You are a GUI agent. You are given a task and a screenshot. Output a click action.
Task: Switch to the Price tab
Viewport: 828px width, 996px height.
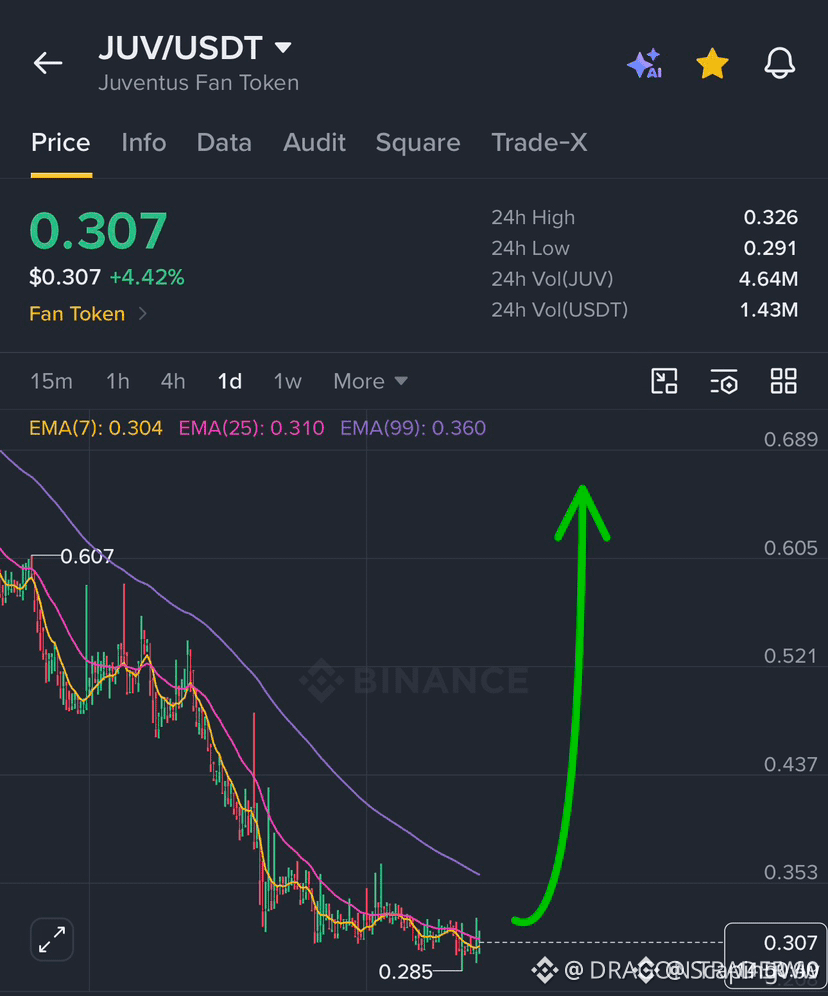[x=61, y=142]
